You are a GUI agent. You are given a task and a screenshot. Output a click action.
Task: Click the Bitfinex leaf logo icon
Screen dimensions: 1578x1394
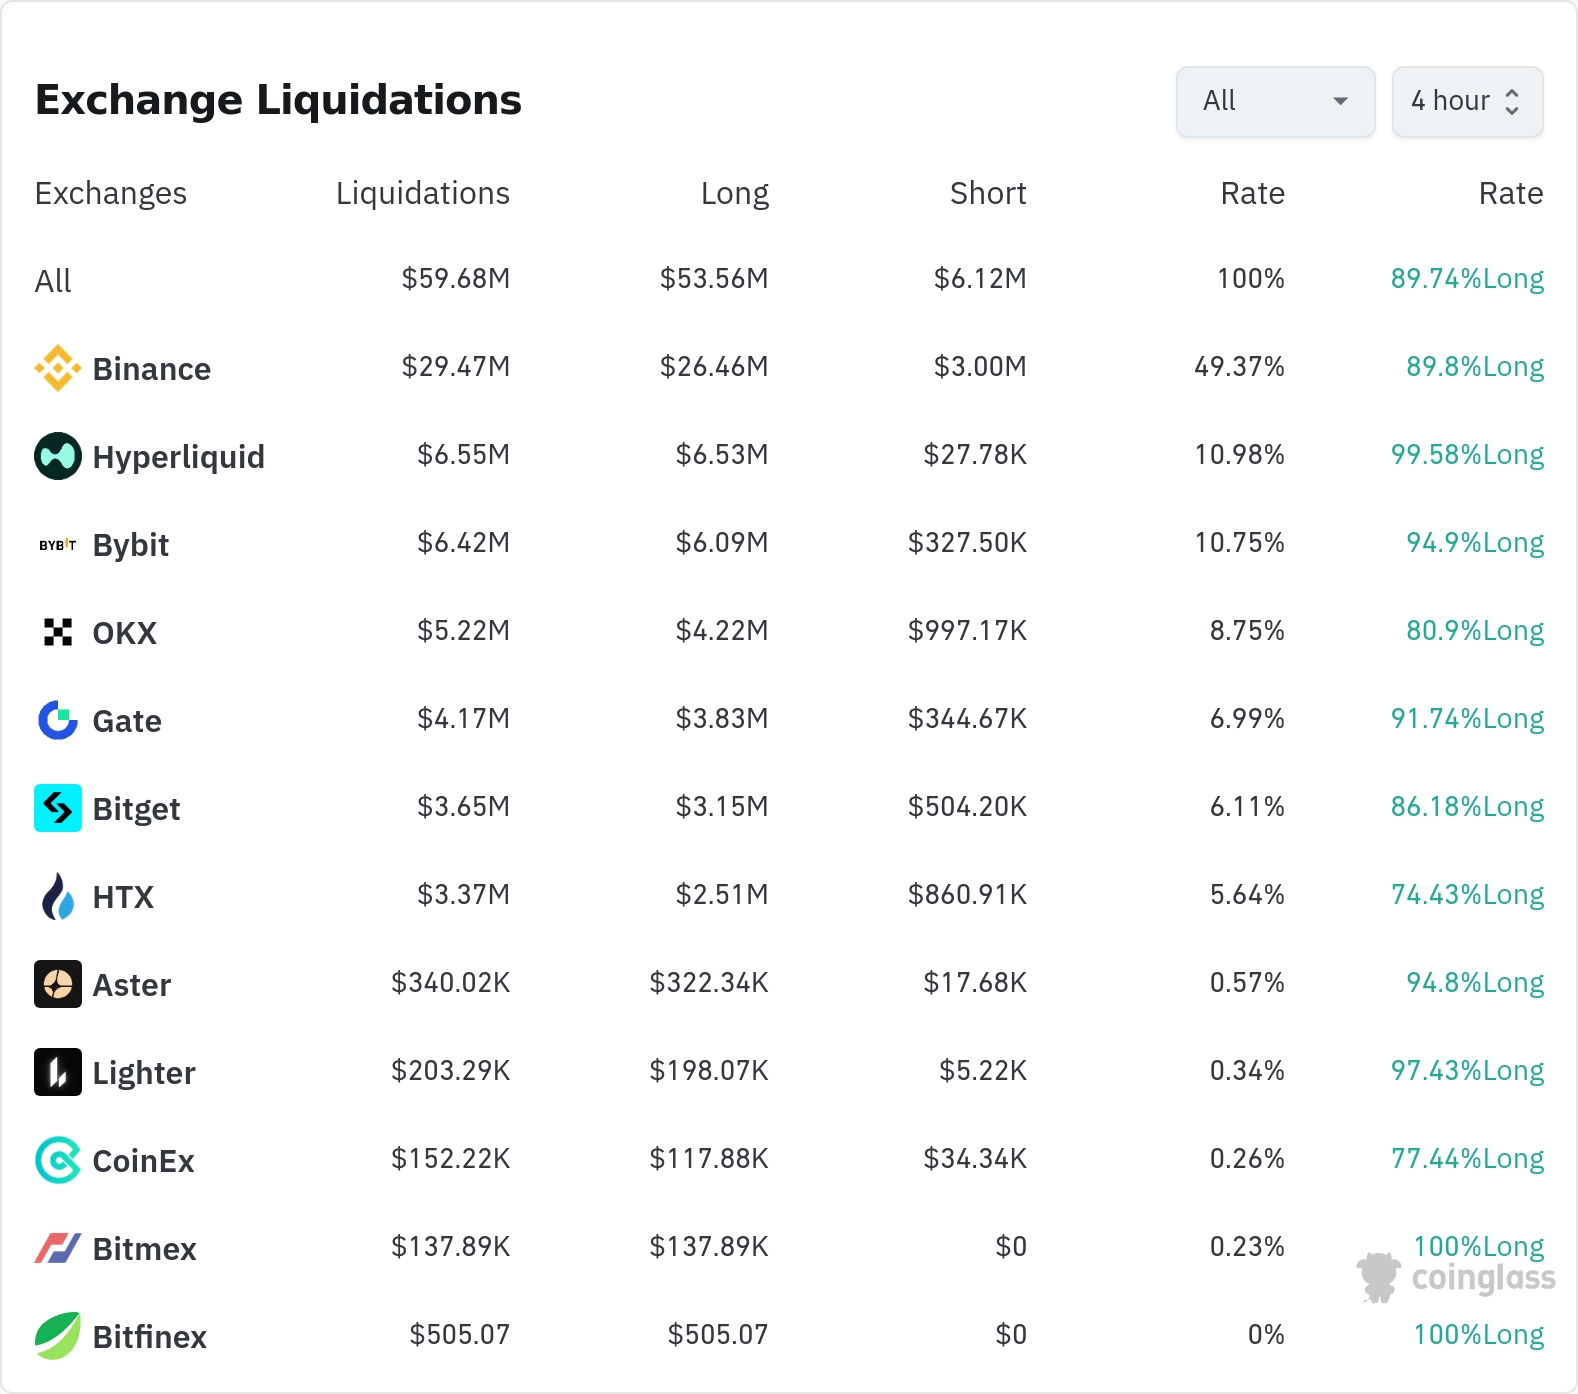coord(58,1336)
